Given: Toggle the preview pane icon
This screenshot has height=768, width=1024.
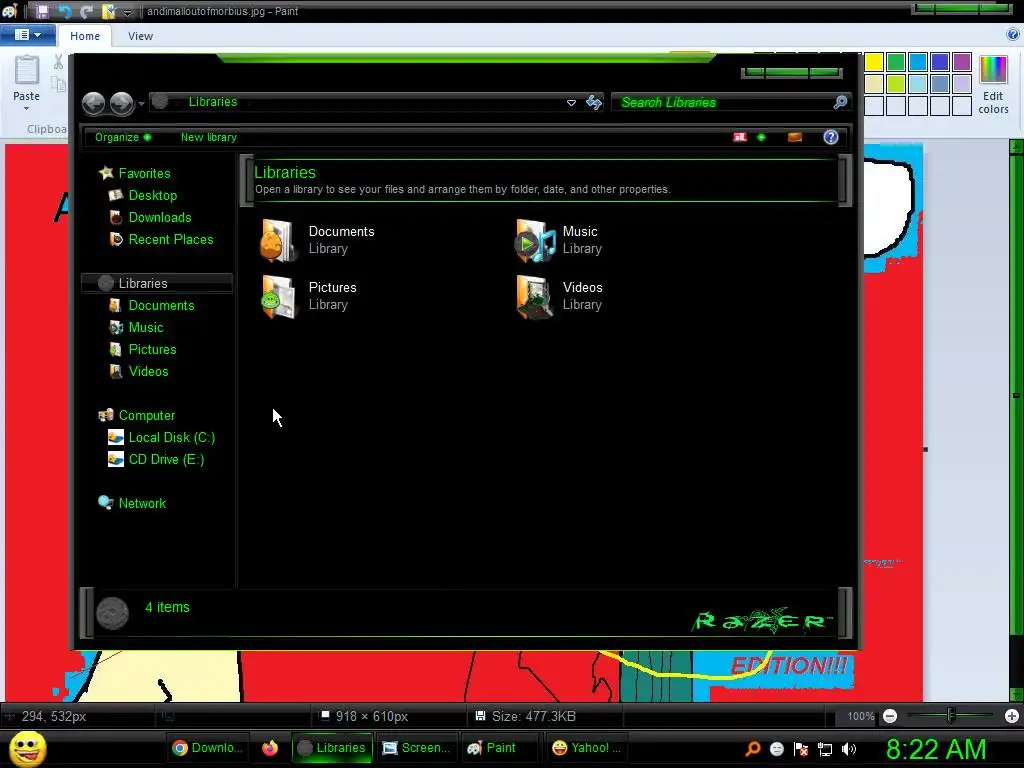Looking at the screenshot, I should 795,137.
